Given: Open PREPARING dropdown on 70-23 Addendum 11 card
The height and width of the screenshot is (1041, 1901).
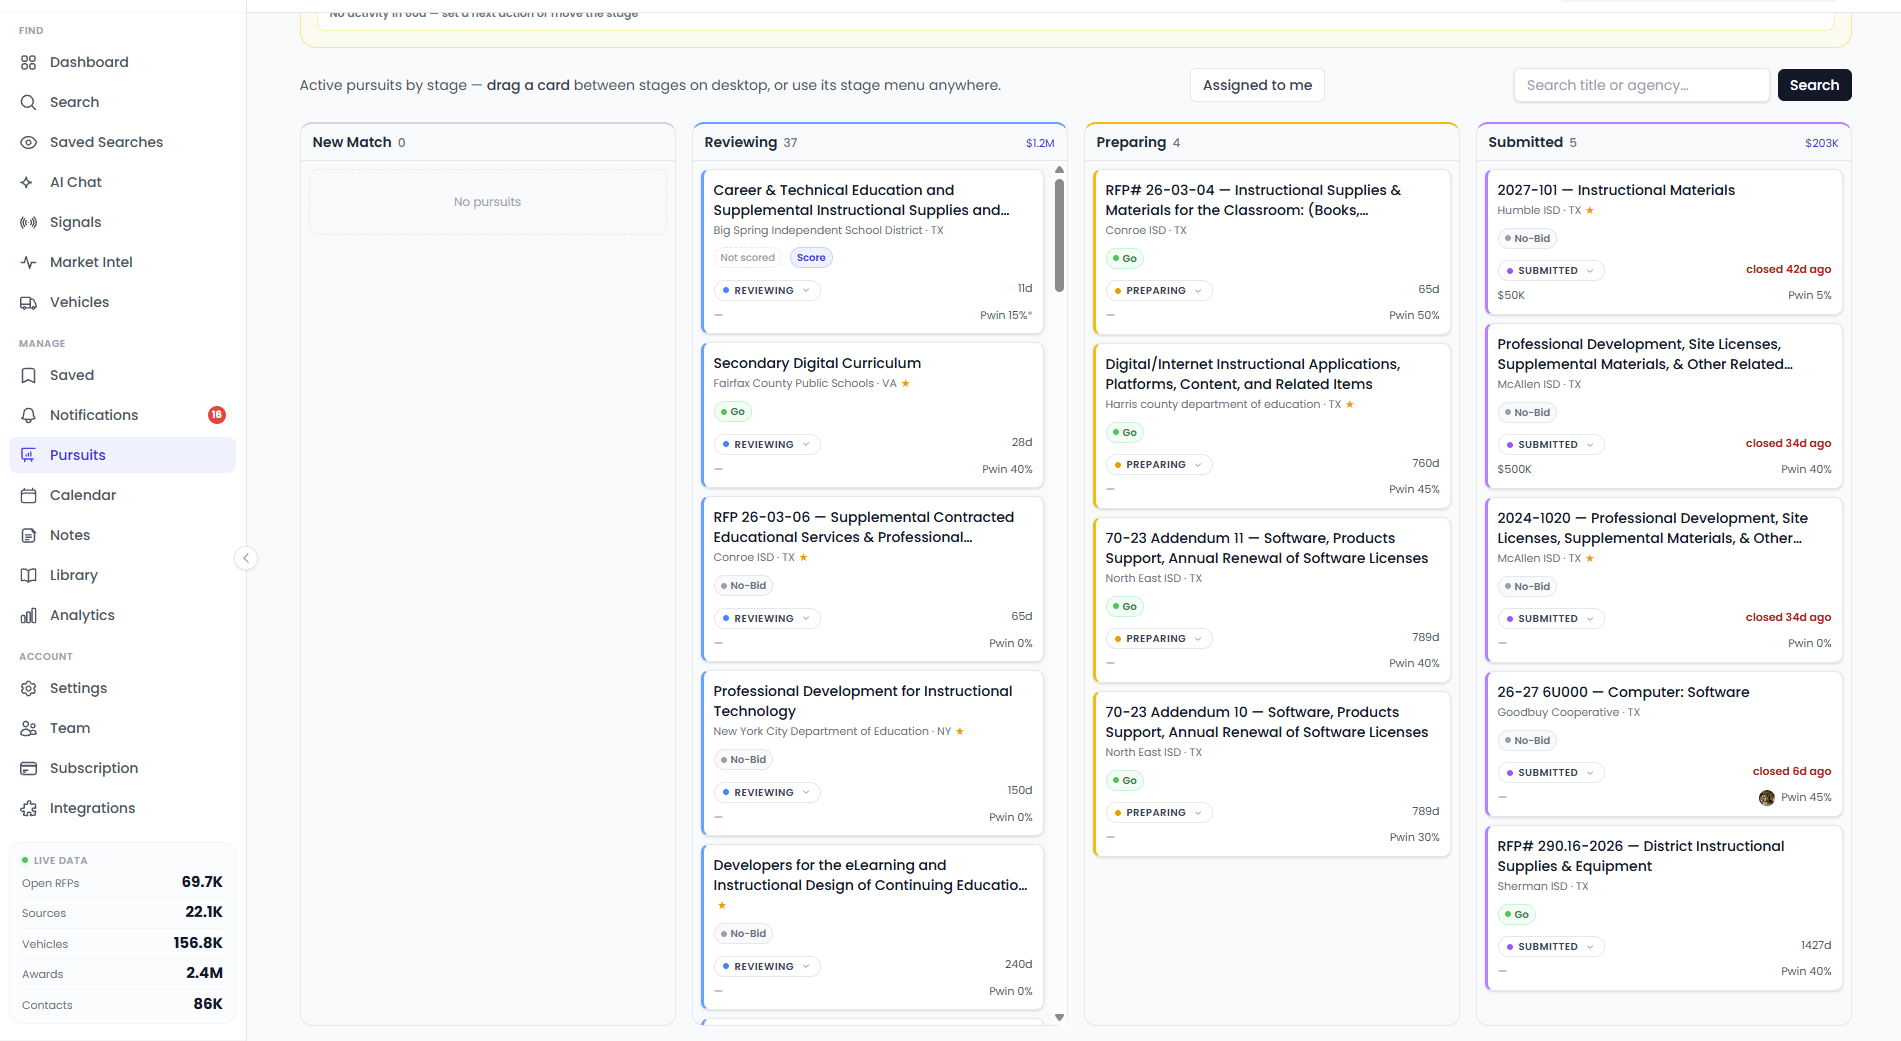Looking at the screenshot, I should [1159, 638].
